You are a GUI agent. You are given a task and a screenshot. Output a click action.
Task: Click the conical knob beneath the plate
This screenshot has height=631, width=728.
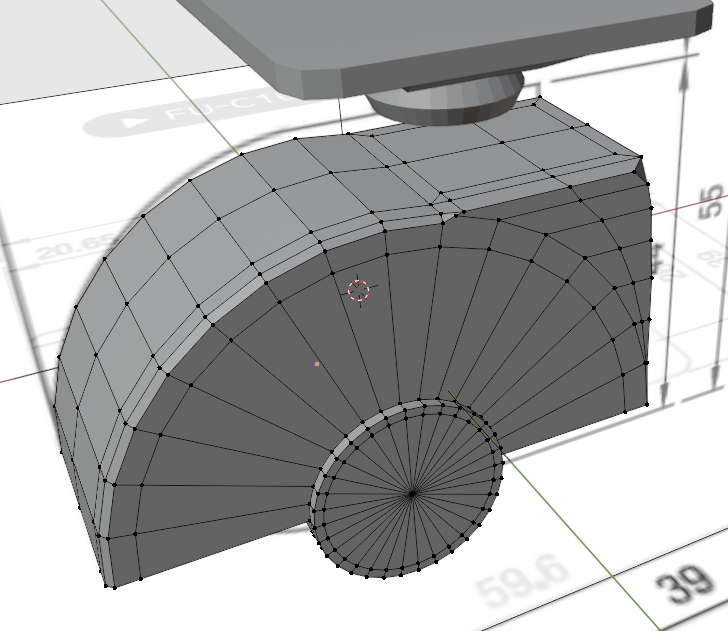(446, 101)
